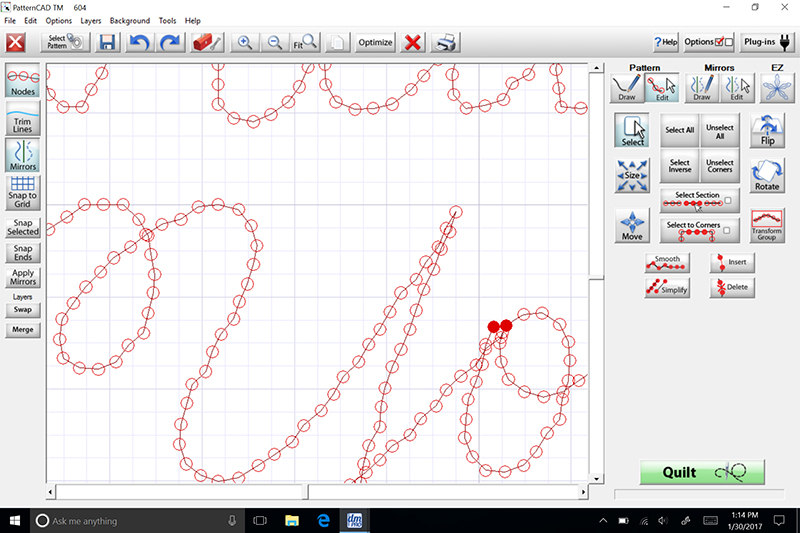Open the red toolbox icon
This screenshot has height=533, width=800.
(205, 43)
